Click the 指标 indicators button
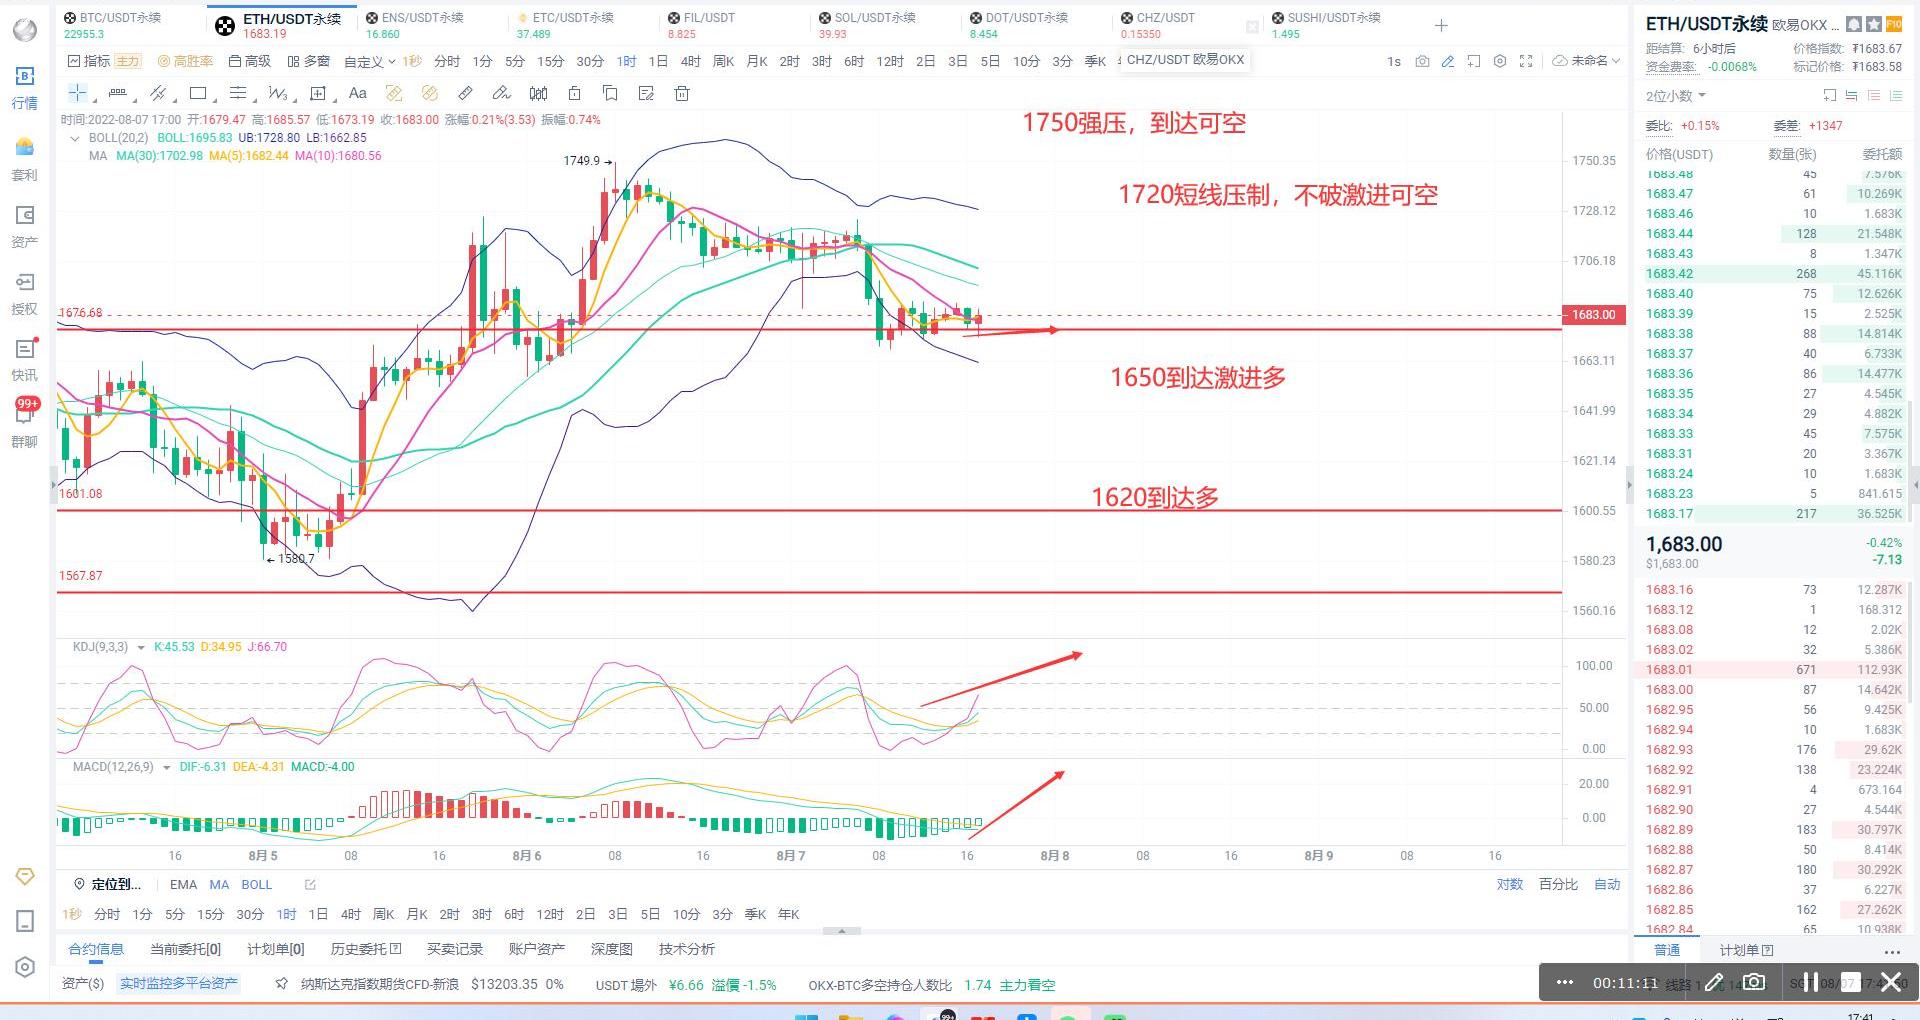The height and width of the screenshot is (1020, 1920). (89, 61)
